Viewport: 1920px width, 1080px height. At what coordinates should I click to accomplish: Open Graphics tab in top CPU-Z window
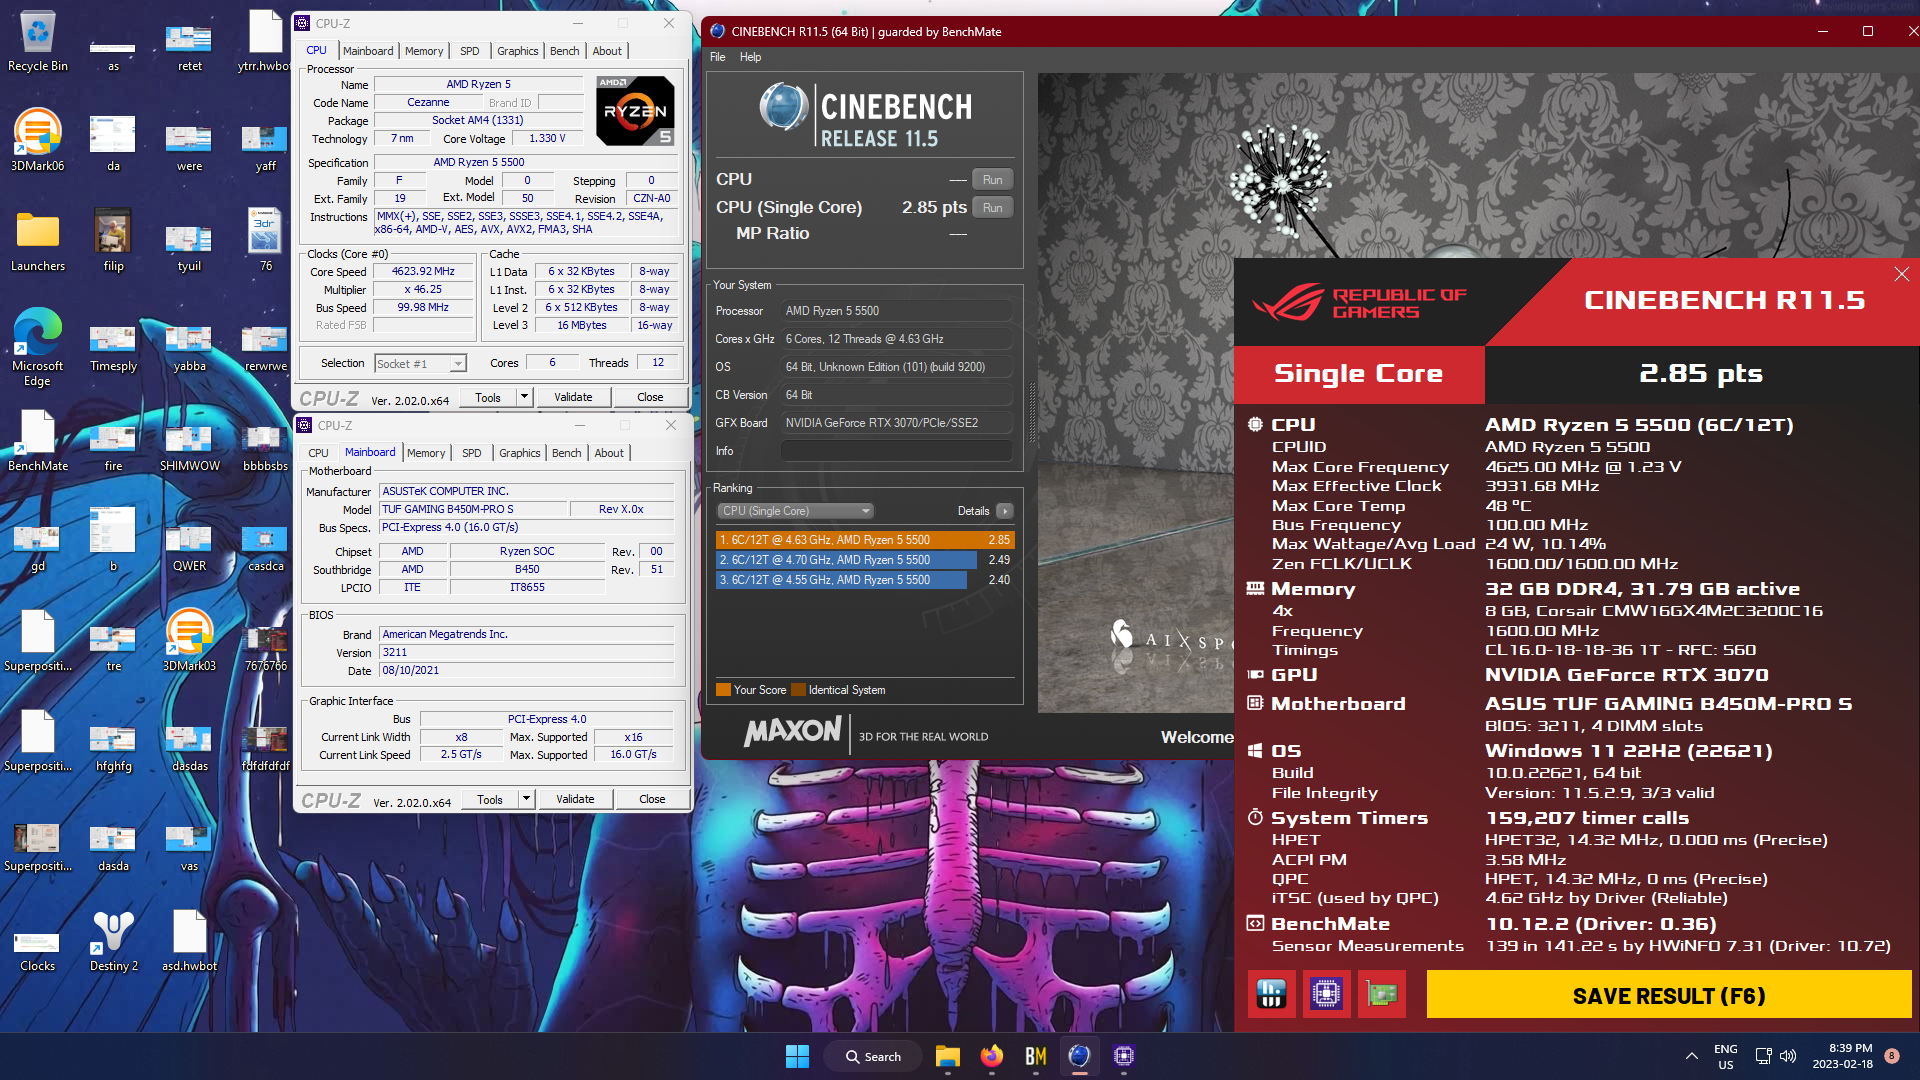[518, 51]
